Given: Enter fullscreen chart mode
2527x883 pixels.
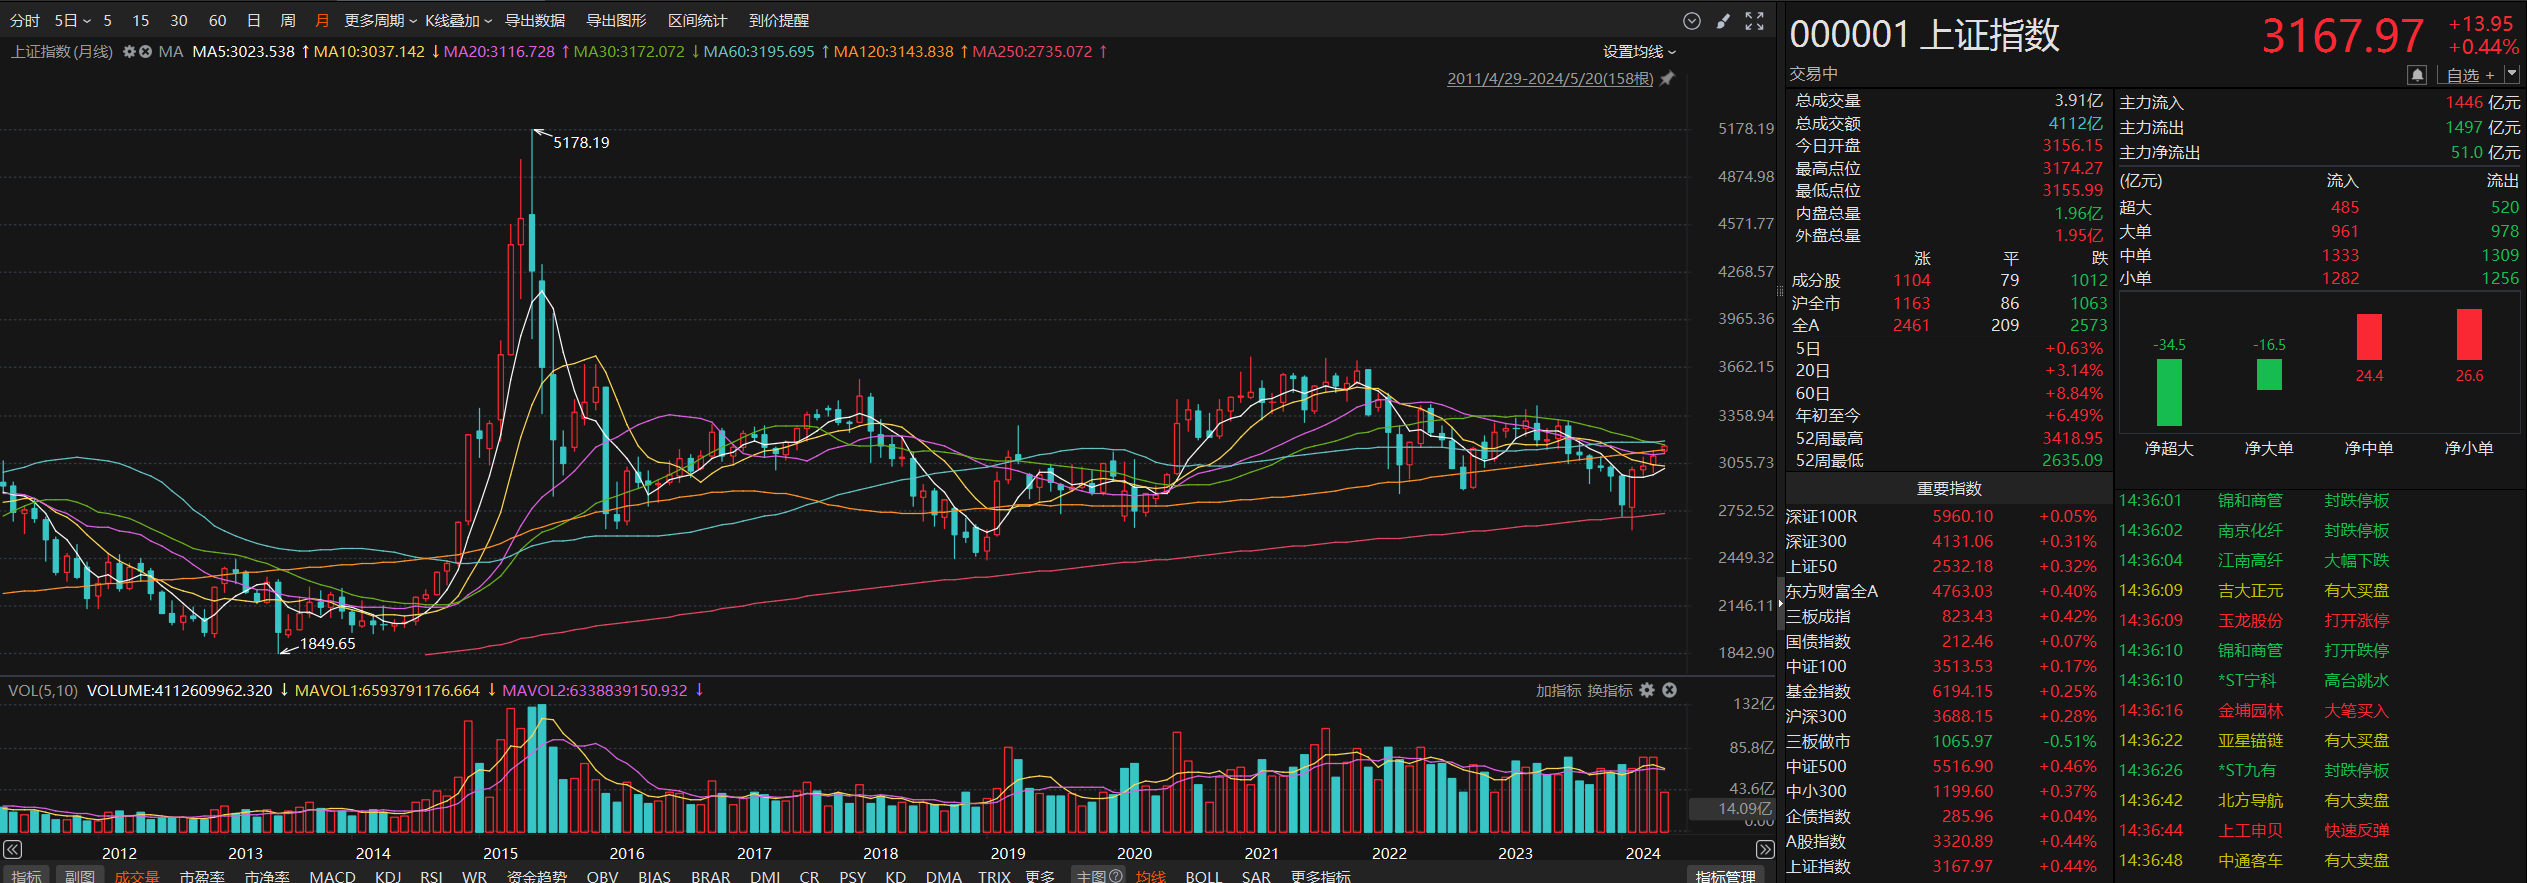Looking at the screenshot, I should (1755, 21).
